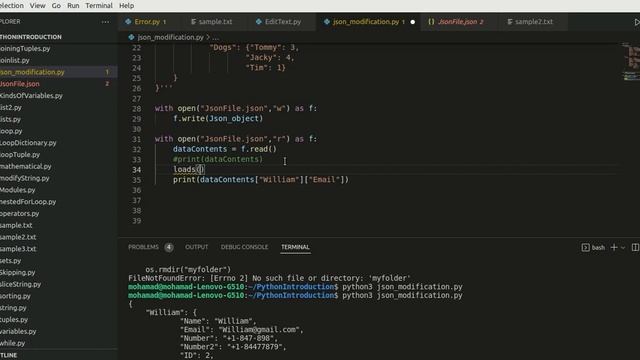Image resolution: width=640 pixels, height=360 pixels.
Task: Click JSON braces icon on JsonFile.json tab
Action: tap(431, 22)
